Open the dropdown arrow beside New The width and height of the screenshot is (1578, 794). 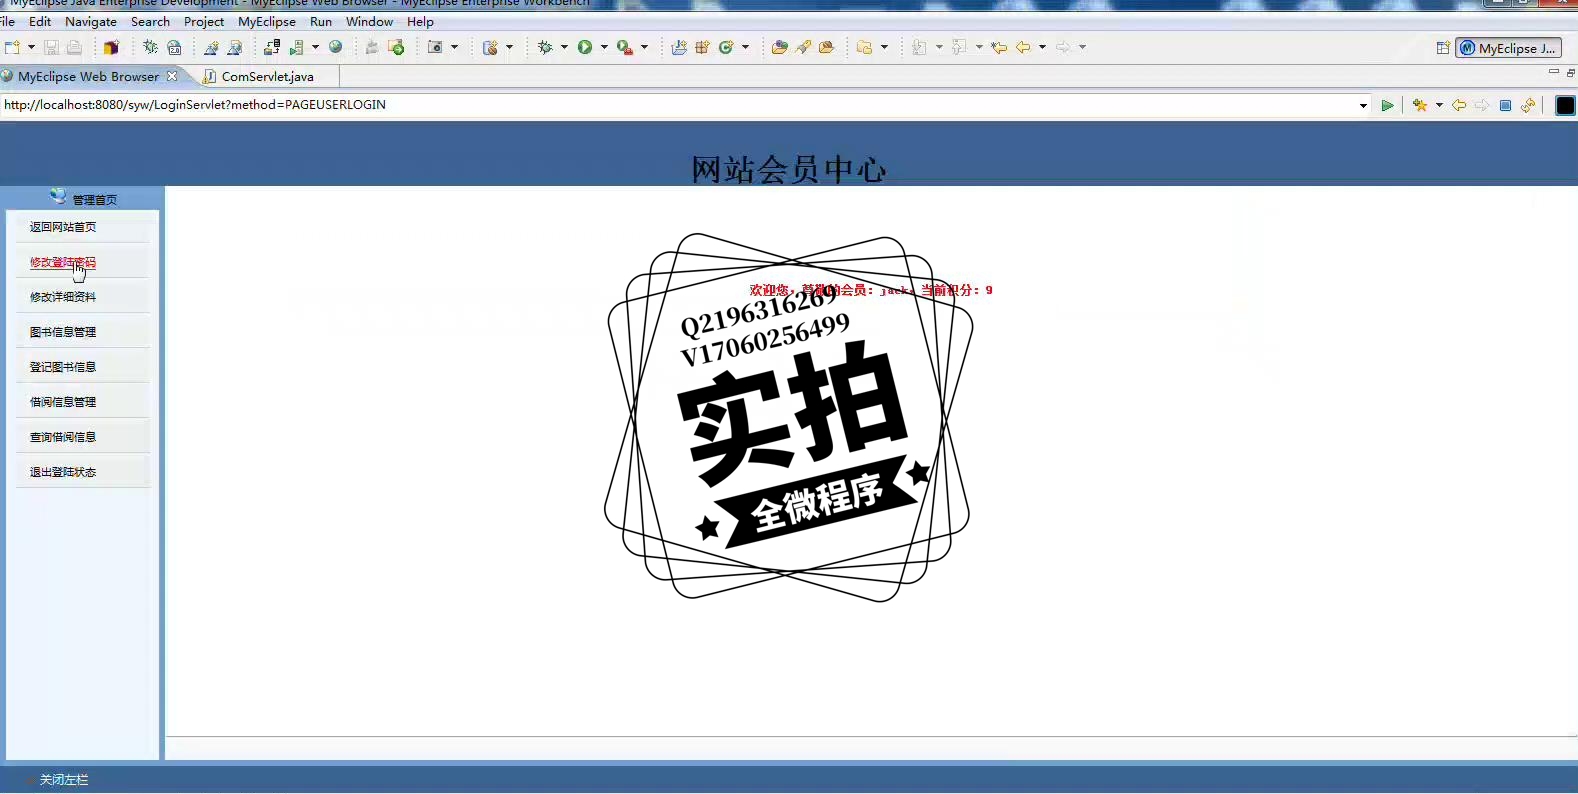point(31,47)
